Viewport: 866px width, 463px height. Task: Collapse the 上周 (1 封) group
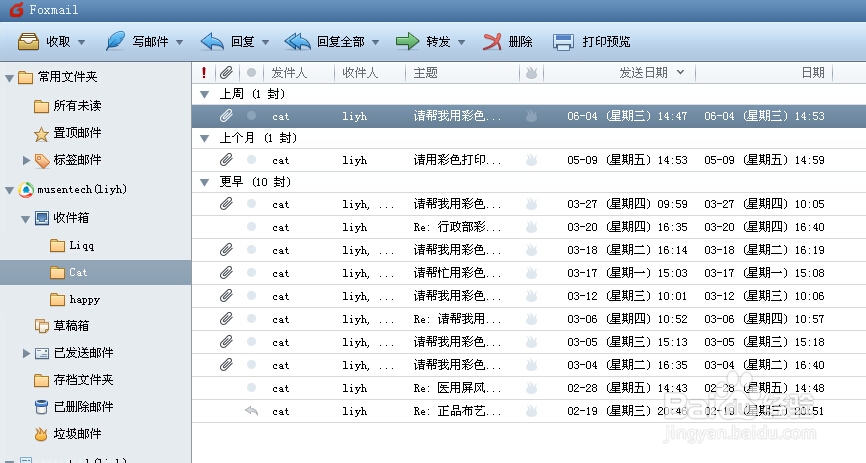[x=204, y=94]
